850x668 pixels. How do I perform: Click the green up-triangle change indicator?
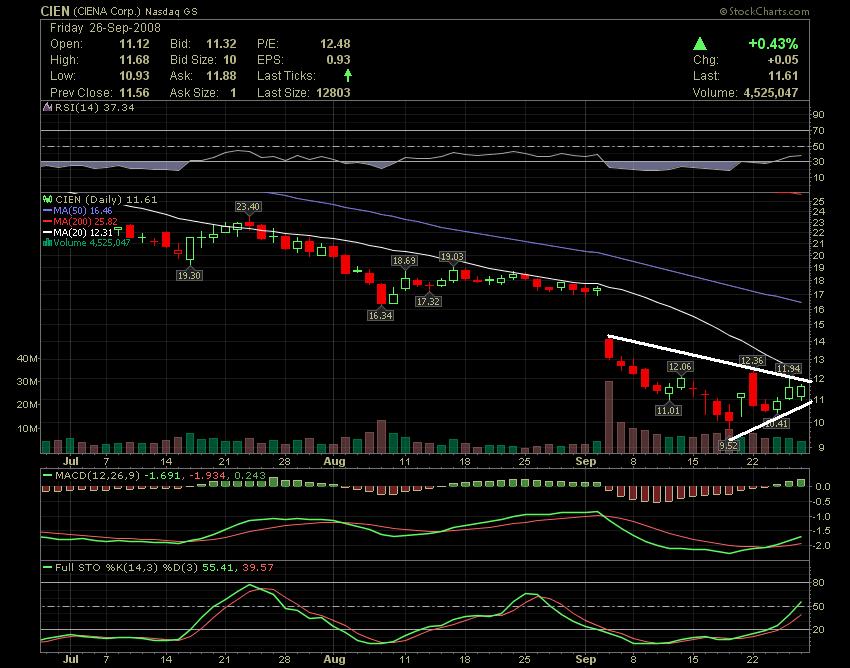tap(700, 44)
